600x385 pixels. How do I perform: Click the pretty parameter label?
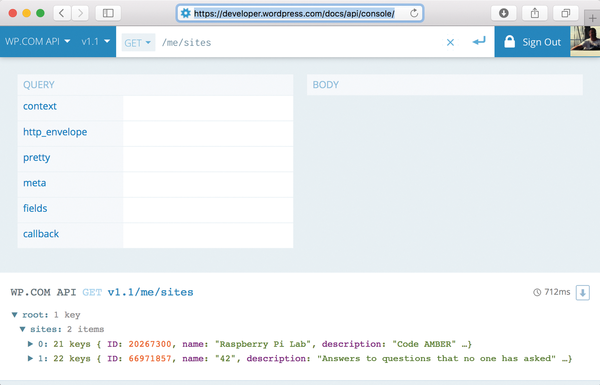click(x=36, y=158)
